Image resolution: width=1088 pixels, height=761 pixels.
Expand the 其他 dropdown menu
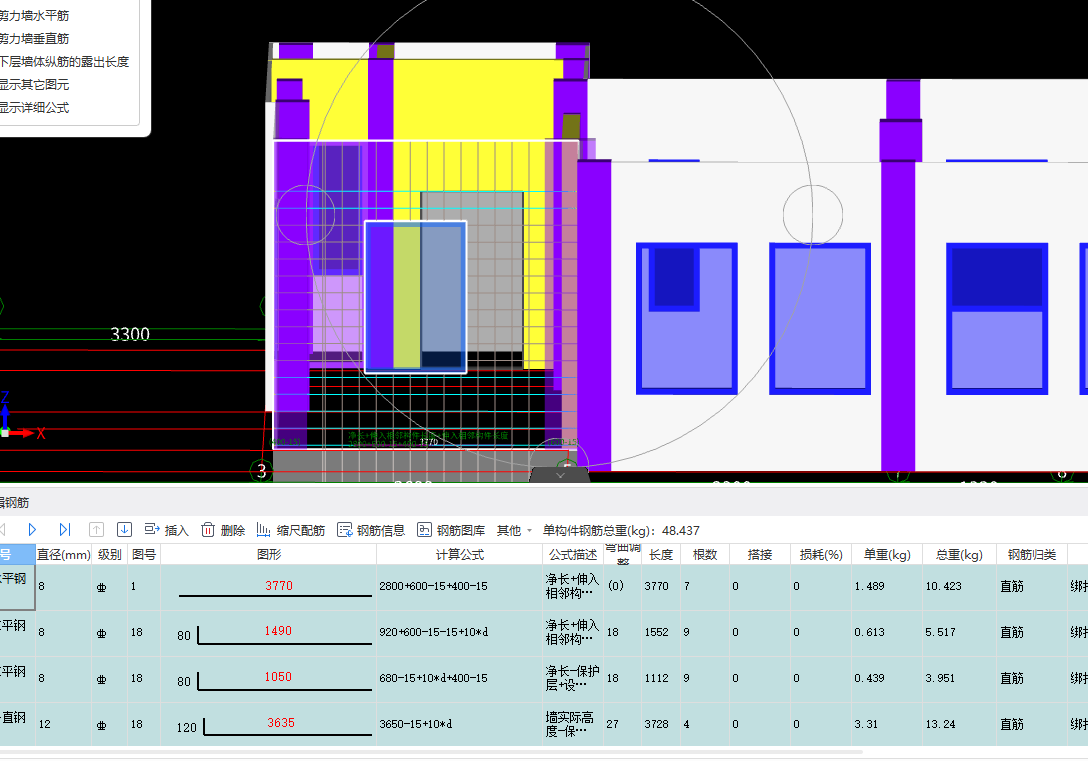514,530
